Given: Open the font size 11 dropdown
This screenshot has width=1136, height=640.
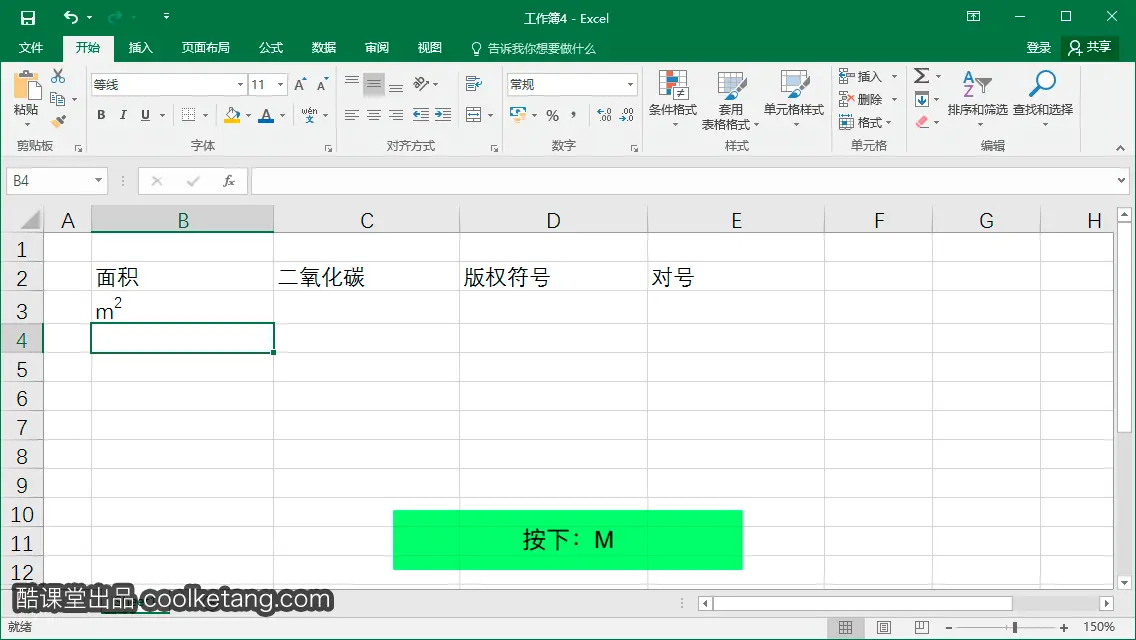Looking at the screenshot, I should (x=280, y=84).
